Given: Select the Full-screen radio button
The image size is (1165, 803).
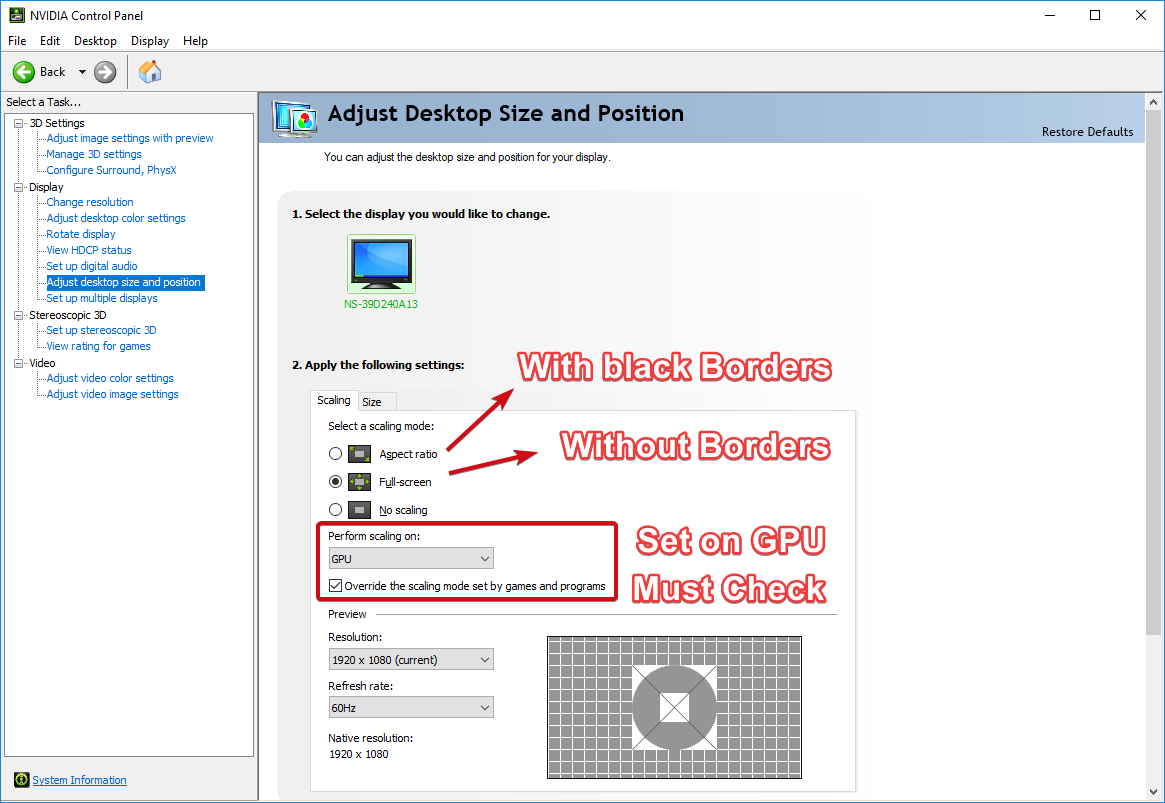Looking at the screenshot, I should [x=336, y=482].
